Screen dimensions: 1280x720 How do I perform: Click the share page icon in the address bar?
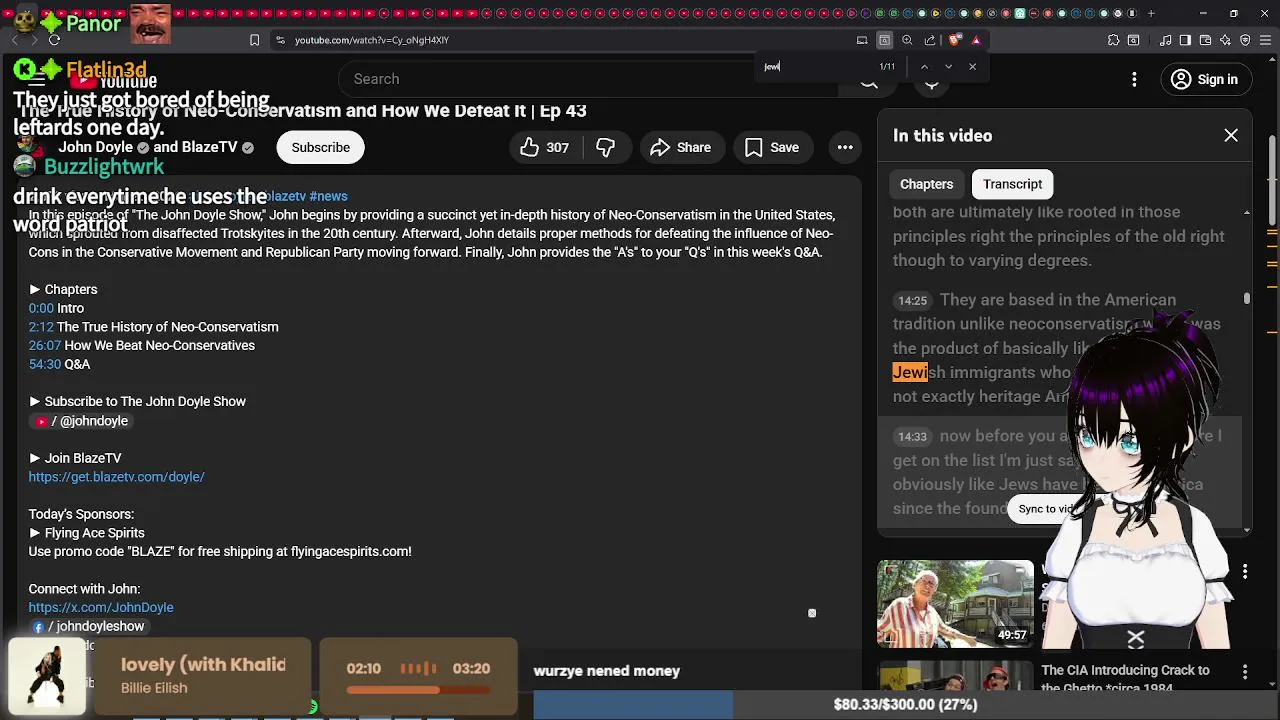click(x=930, y=40)
